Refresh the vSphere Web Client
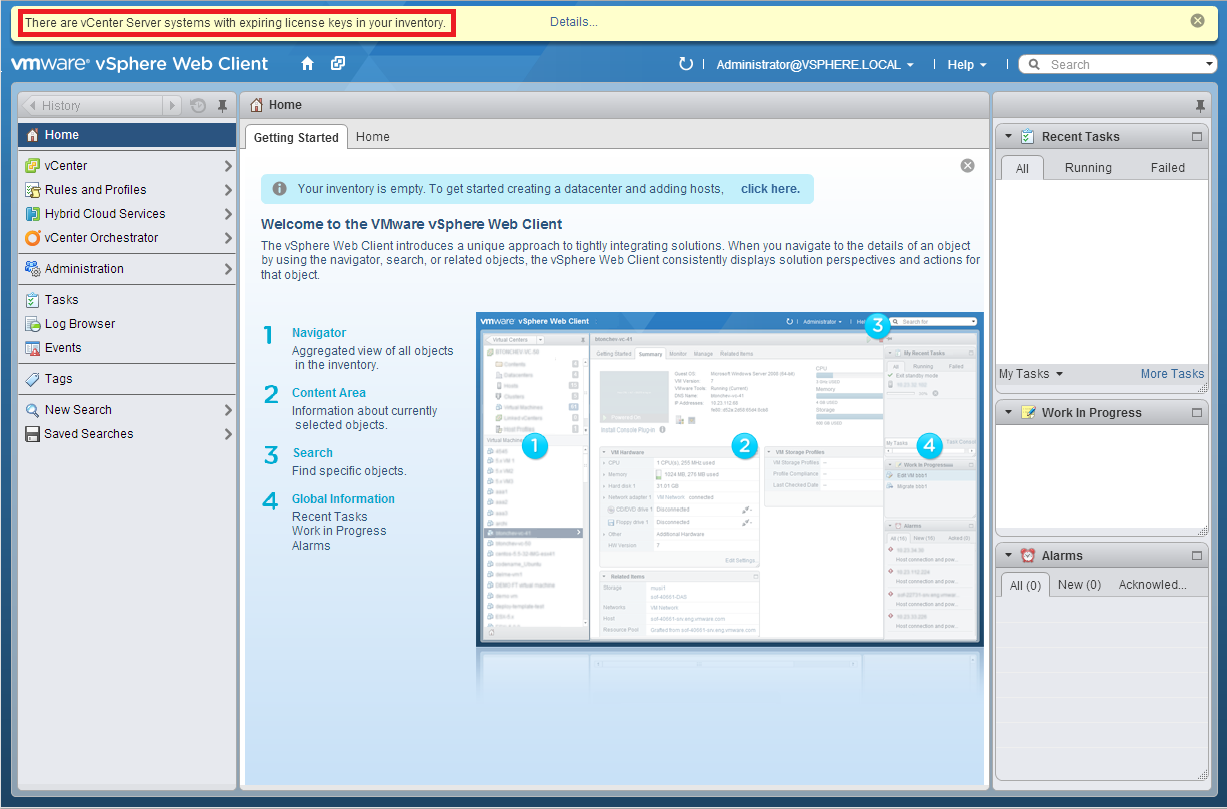Screen dimensions: 1227x809 click(685, 64)
